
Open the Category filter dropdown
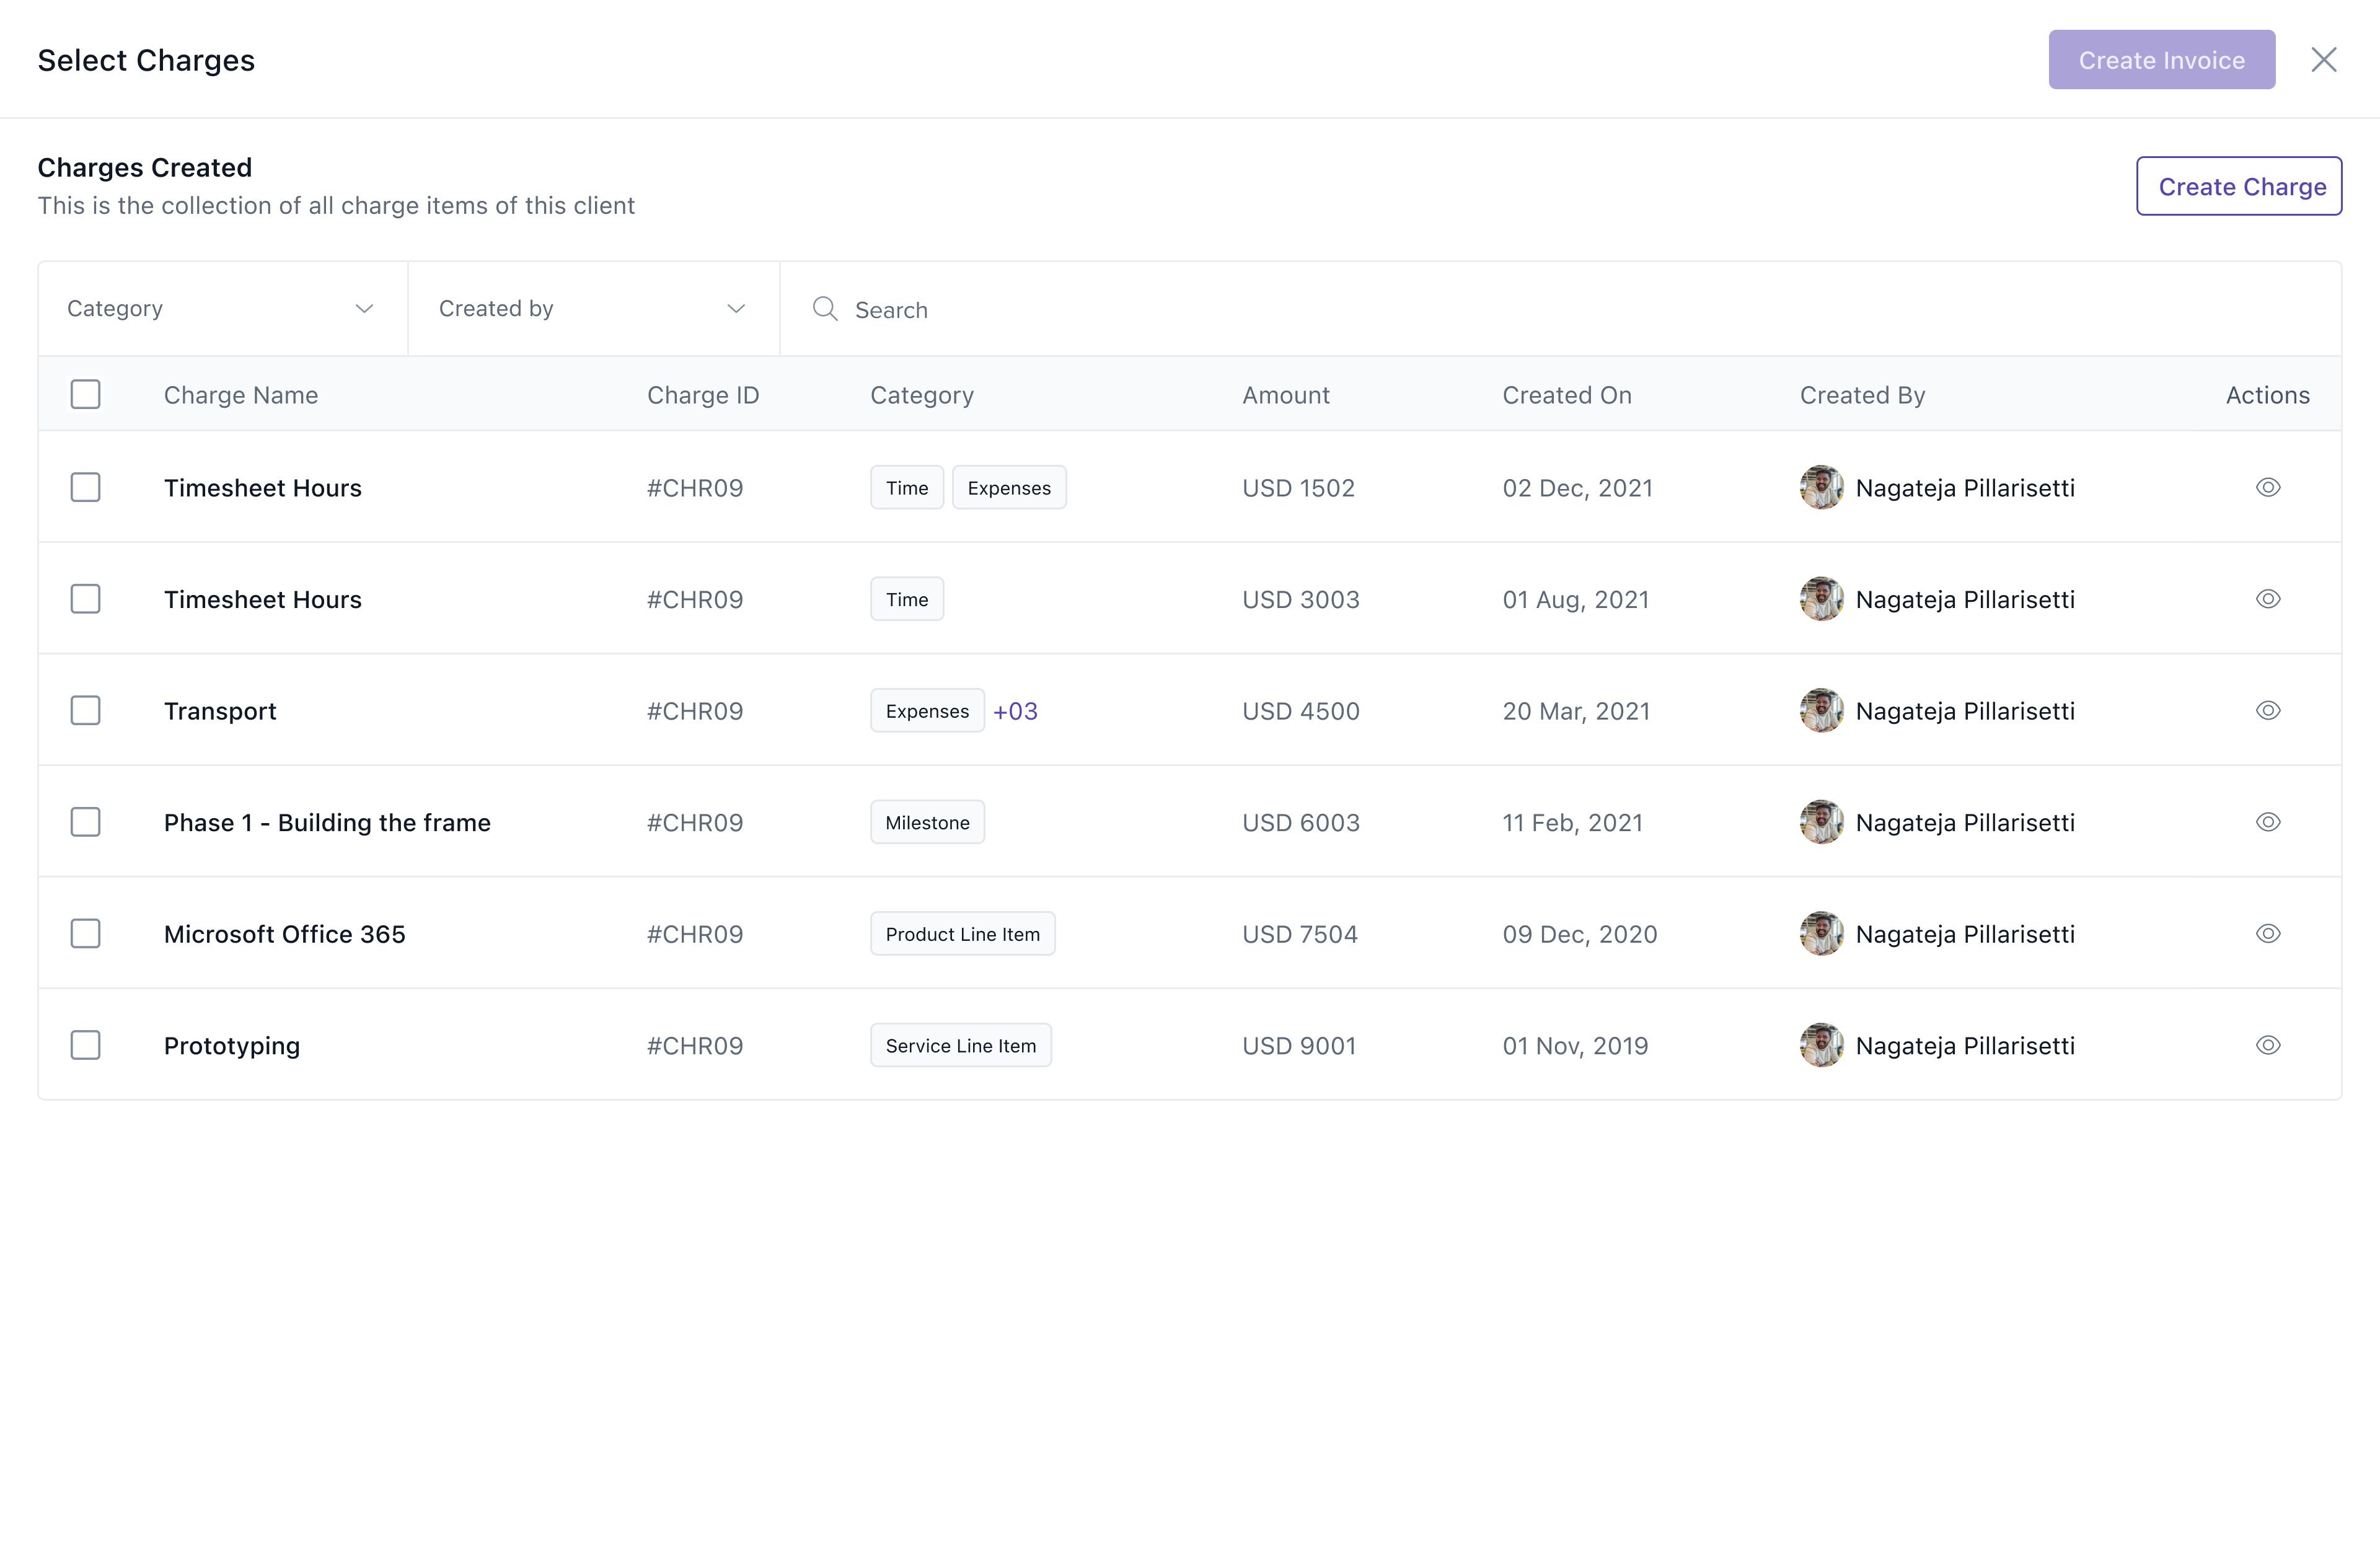click(222, 309)
